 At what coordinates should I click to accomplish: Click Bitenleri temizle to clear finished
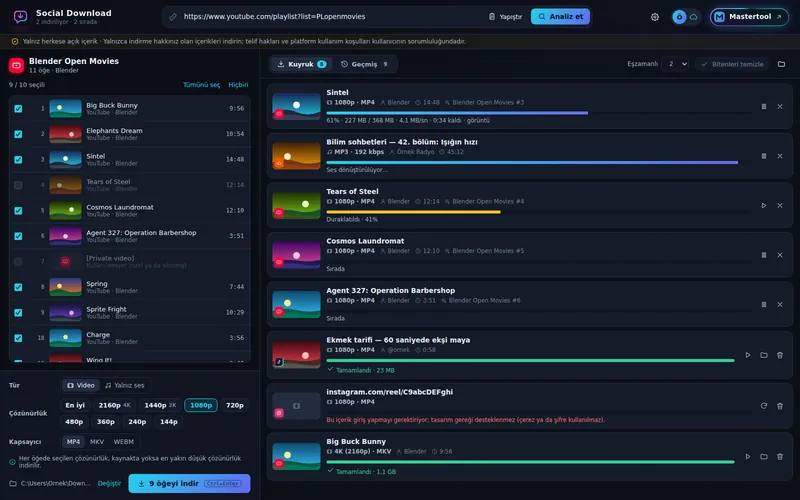(732, 64)
